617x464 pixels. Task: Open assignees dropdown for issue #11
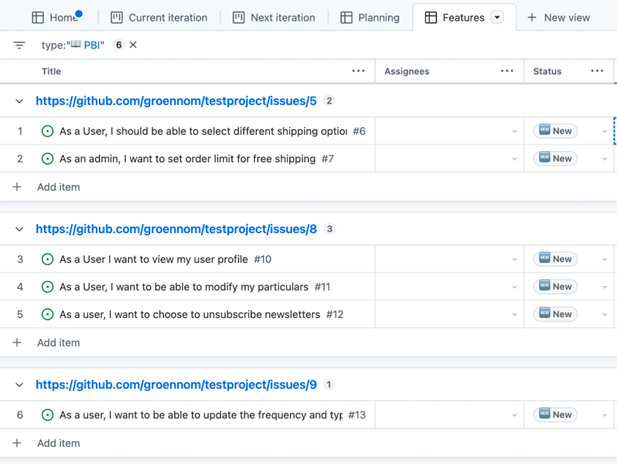tap(514, 287)
